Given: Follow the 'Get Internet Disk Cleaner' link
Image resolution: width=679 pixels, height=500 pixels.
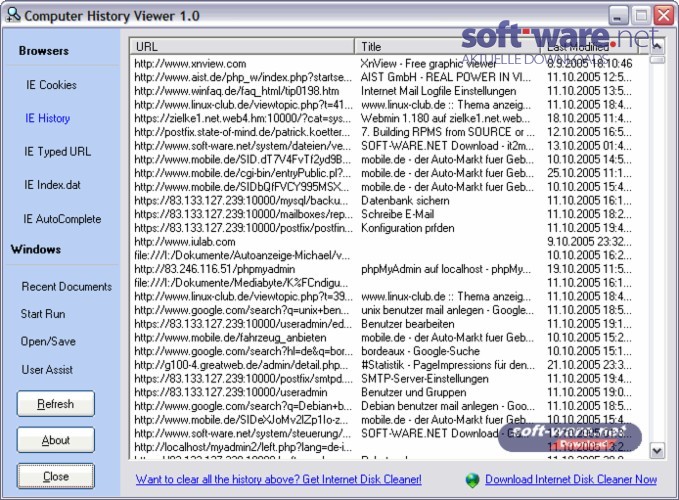Looking at the screenshot, I should coord(278,480).
